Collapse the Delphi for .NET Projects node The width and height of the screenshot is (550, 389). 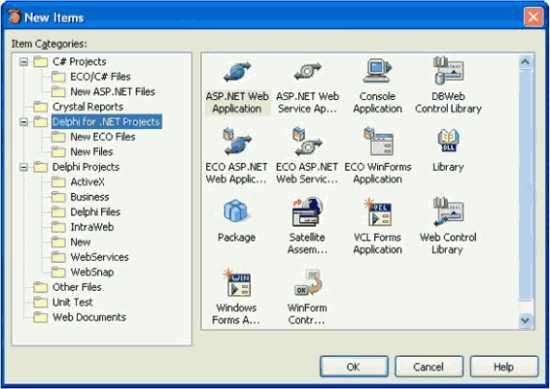[x=24, y=122]
